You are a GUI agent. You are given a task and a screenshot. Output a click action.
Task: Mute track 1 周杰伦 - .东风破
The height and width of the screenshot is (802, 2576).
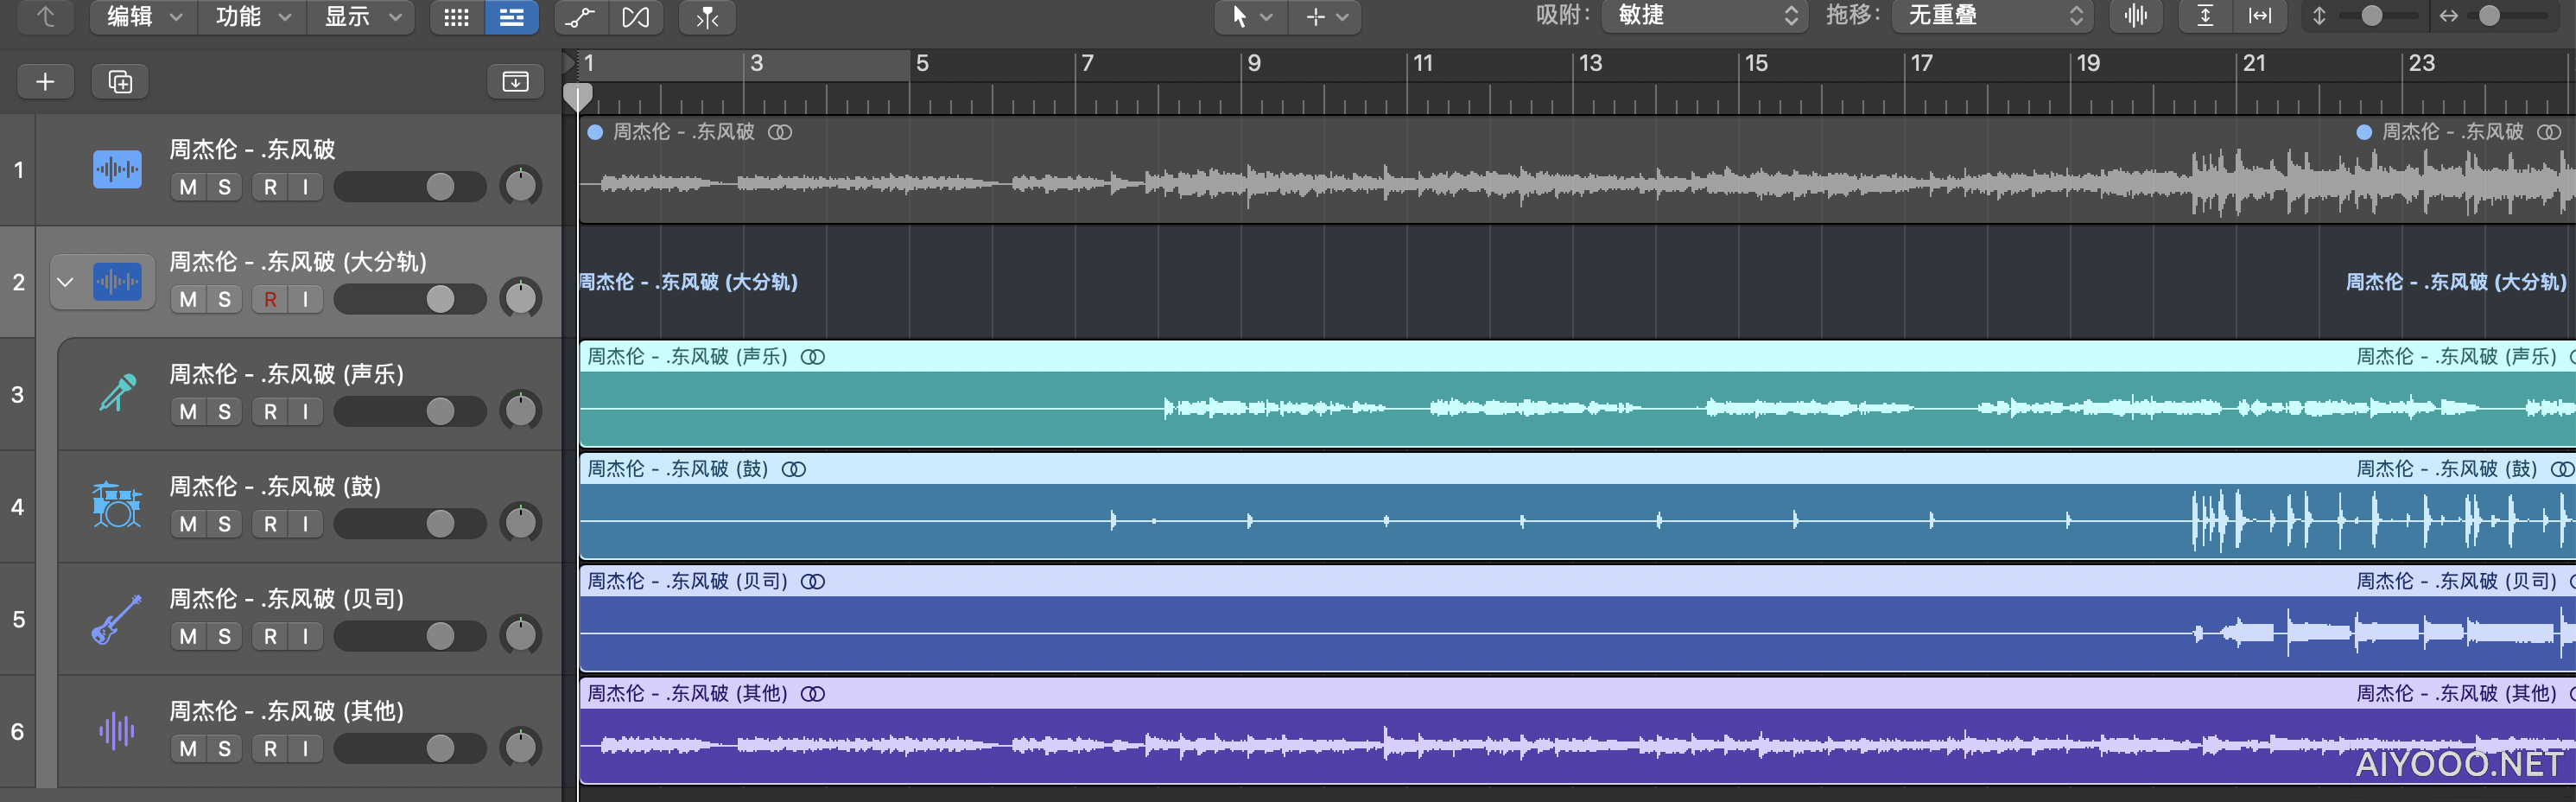188,187
